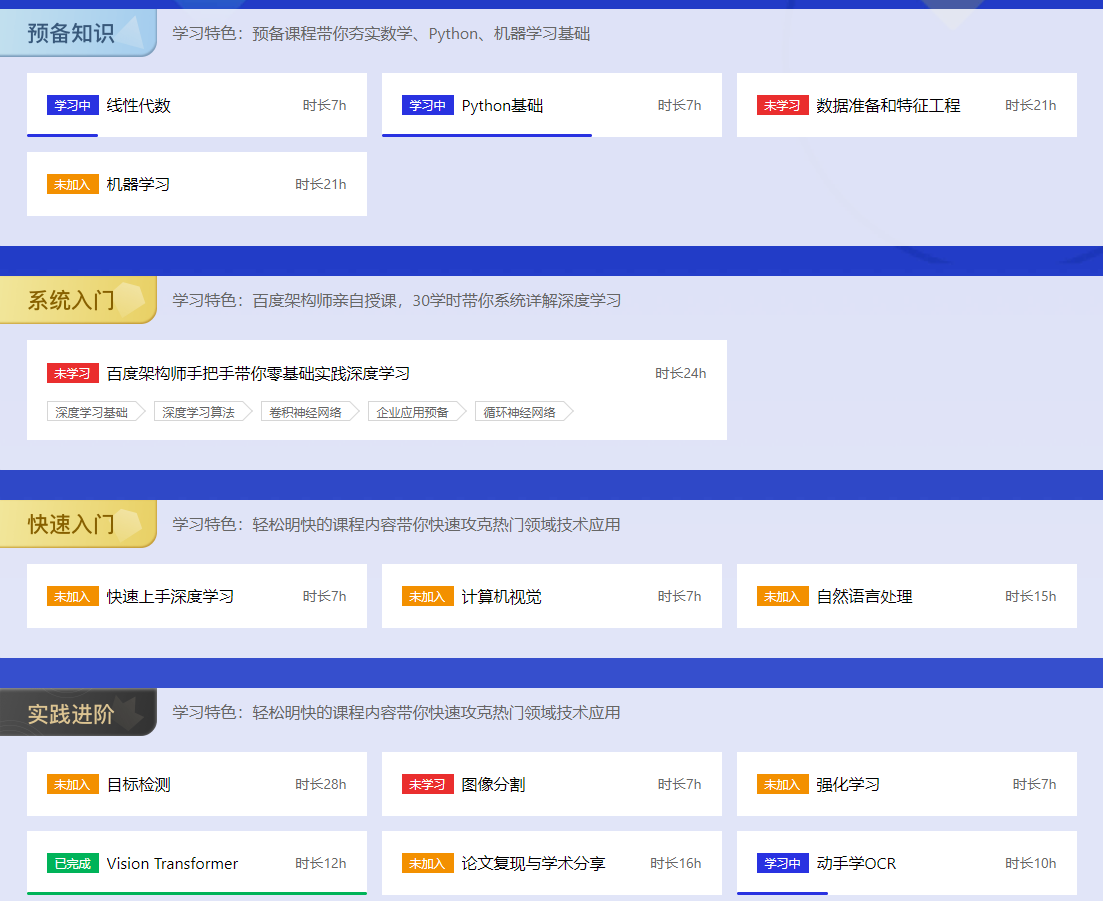This screenshot has width=1103, height=901.
Task: Click 未学习 badge on 百度架构师 course
Action: pyautogui.click(x=72, y=373)
